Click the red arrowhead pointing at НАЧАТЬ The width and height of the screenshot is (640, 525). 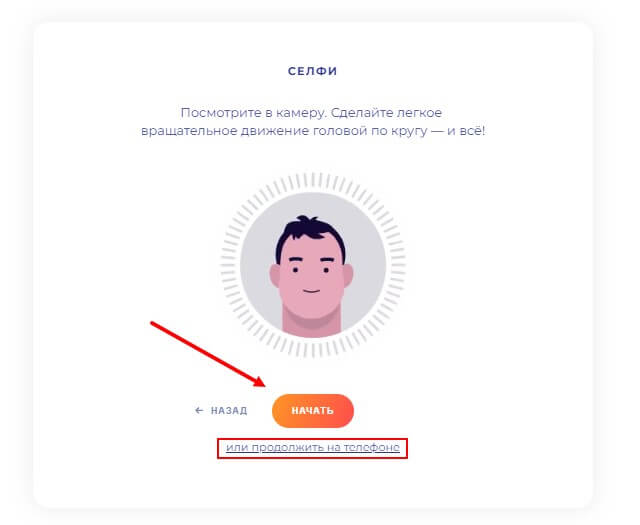point(259,383)
